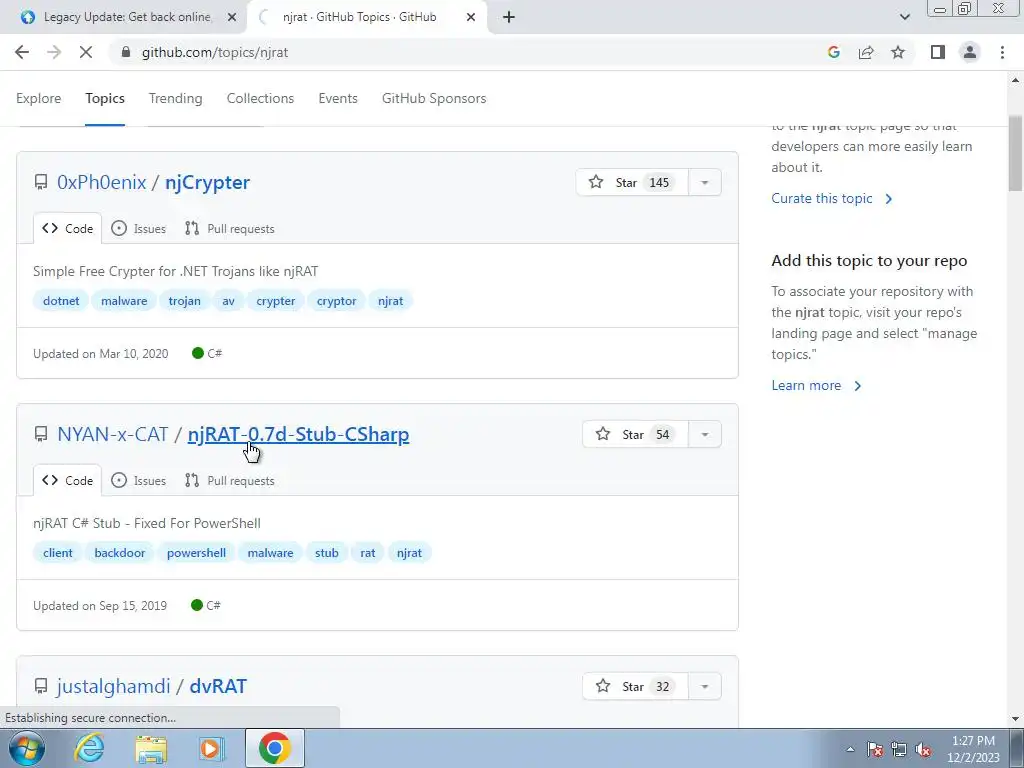Screen dimensions: 1024x768
Task: Open the Google icon in address bar
Action: point(833,52)
